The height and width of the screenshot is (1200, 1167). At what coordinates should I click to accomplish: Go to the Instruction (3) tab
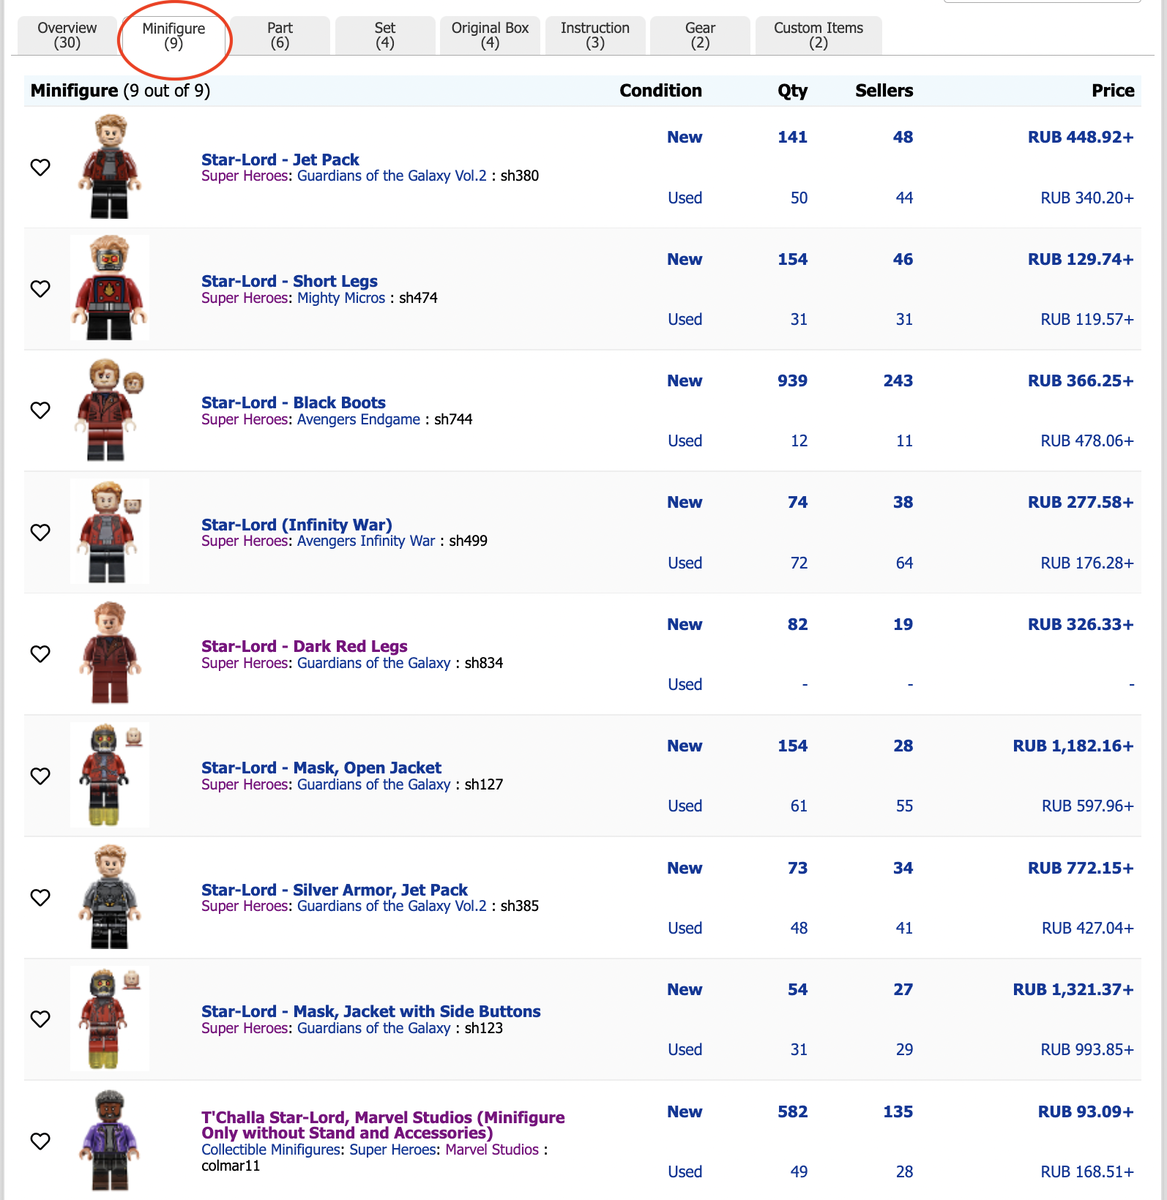(595, 35)
